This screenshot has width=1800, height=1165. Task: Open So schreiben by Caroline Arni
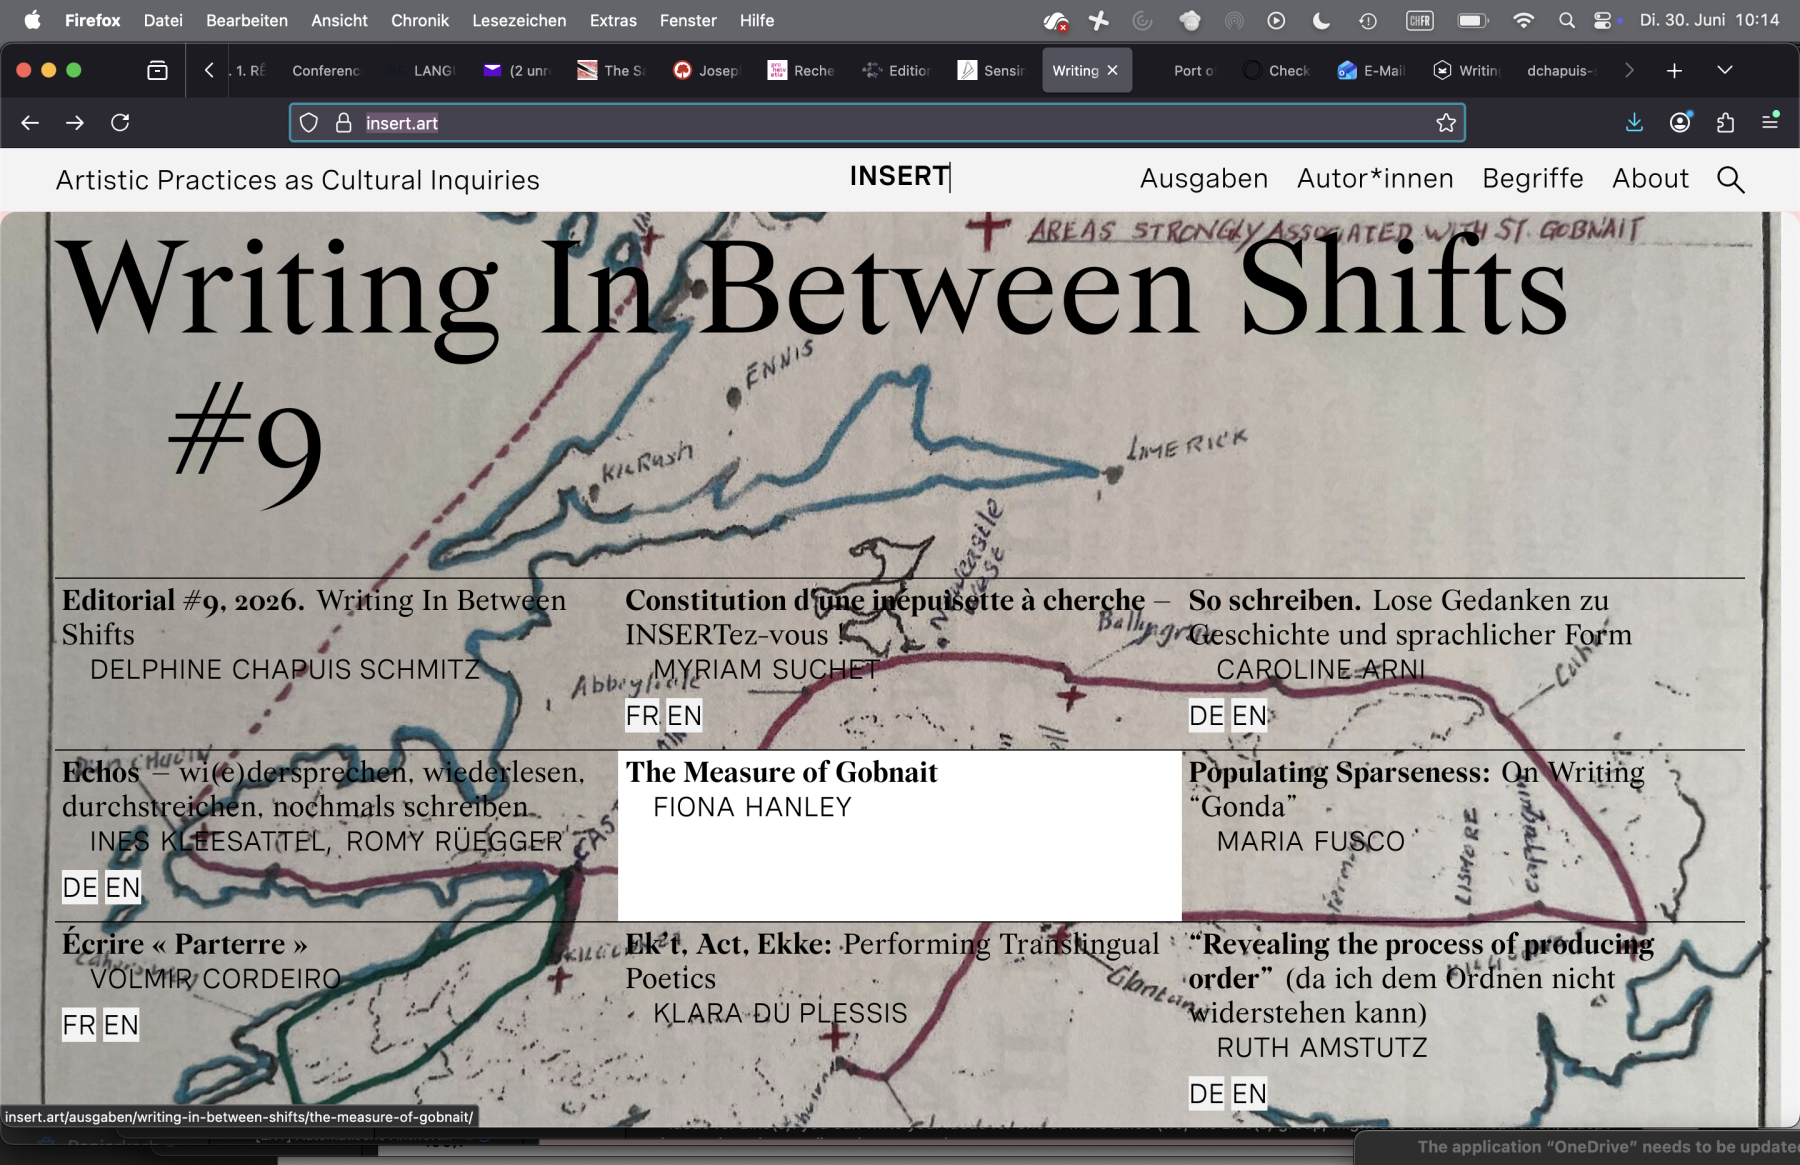pyautogui.click(x=1410, y=634)
